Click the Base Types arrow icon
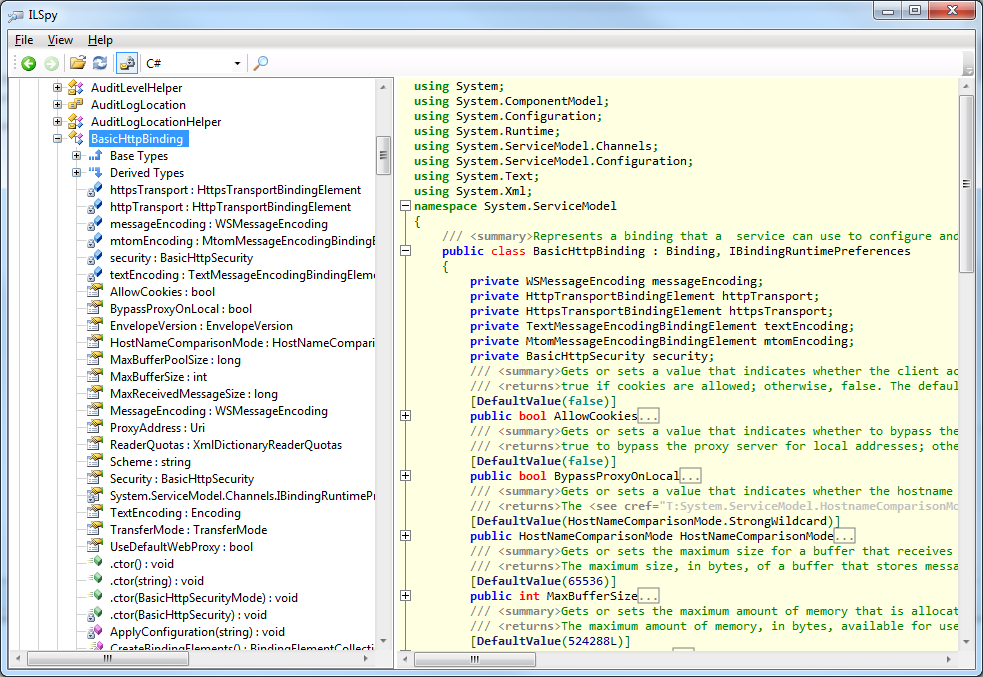983x677 pixels. [x=95, y=156]
